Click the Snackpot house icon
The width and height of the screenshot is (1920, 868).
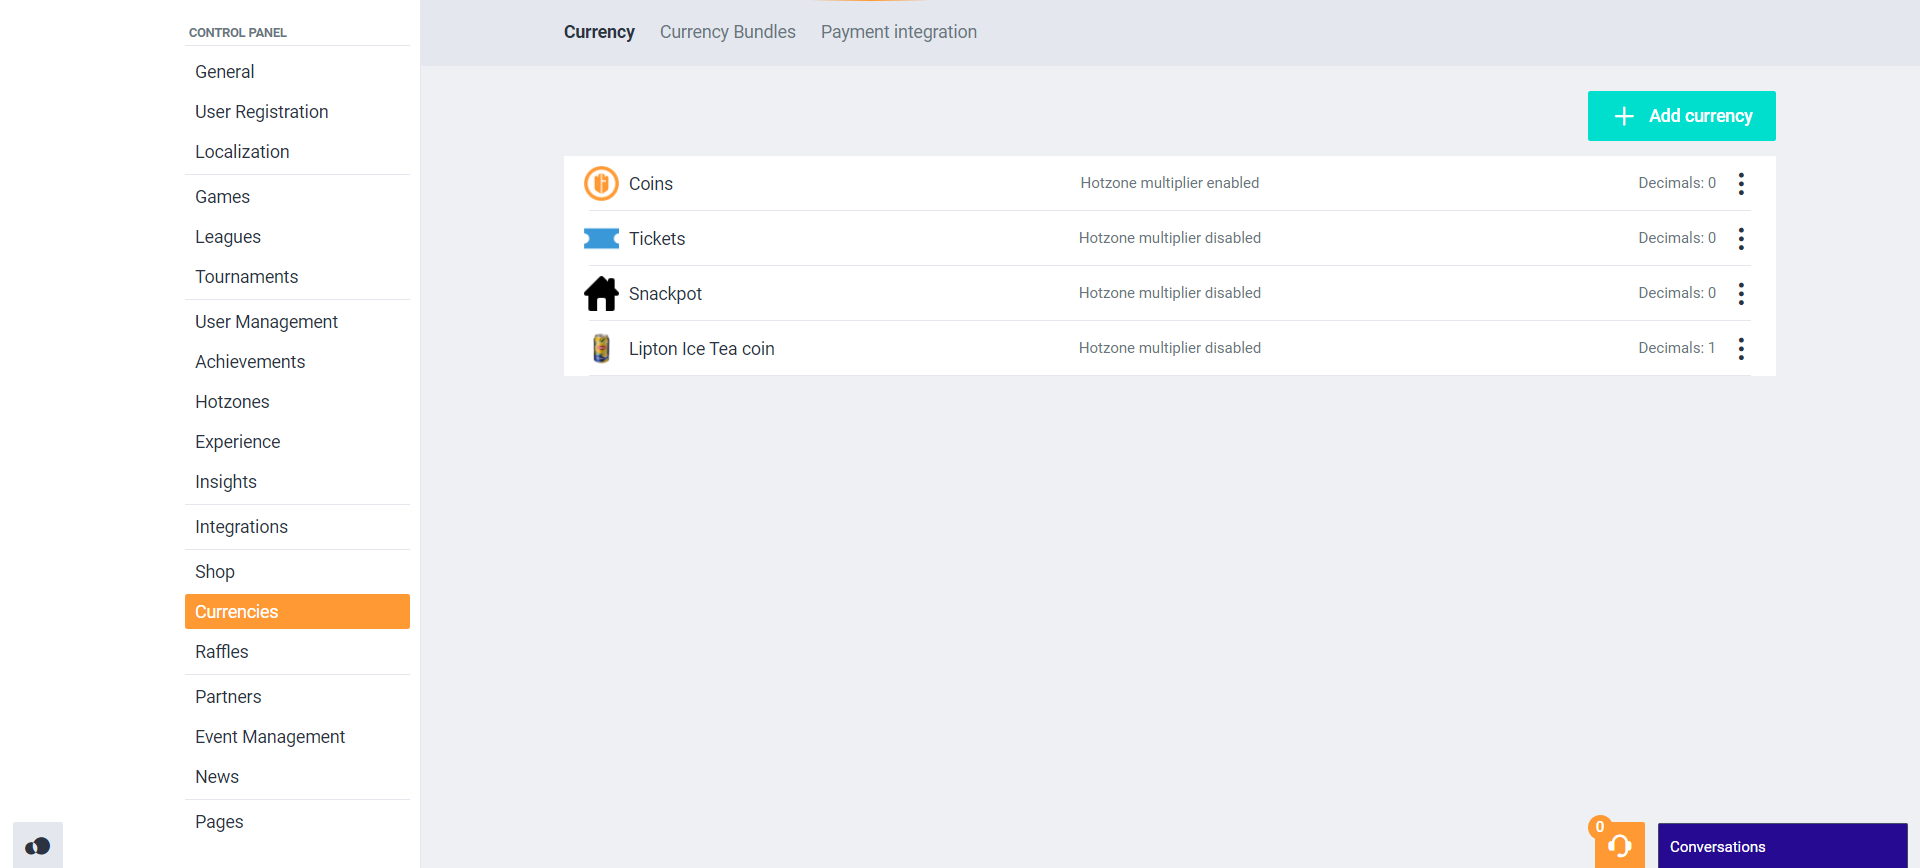601,294
